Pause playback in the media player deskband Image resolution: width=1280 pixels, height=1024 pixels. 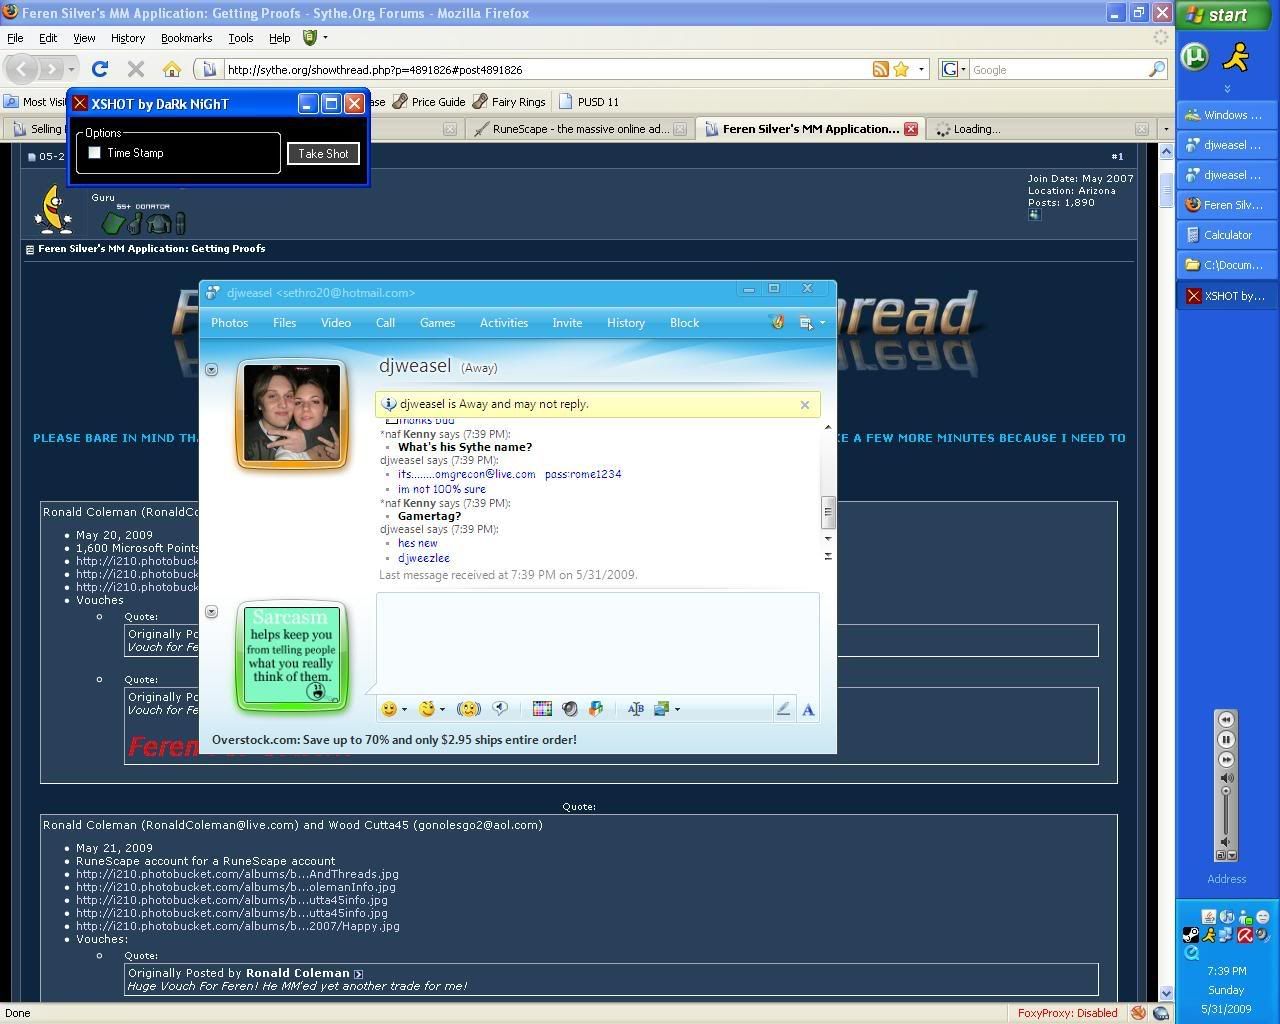point(1226,739)
